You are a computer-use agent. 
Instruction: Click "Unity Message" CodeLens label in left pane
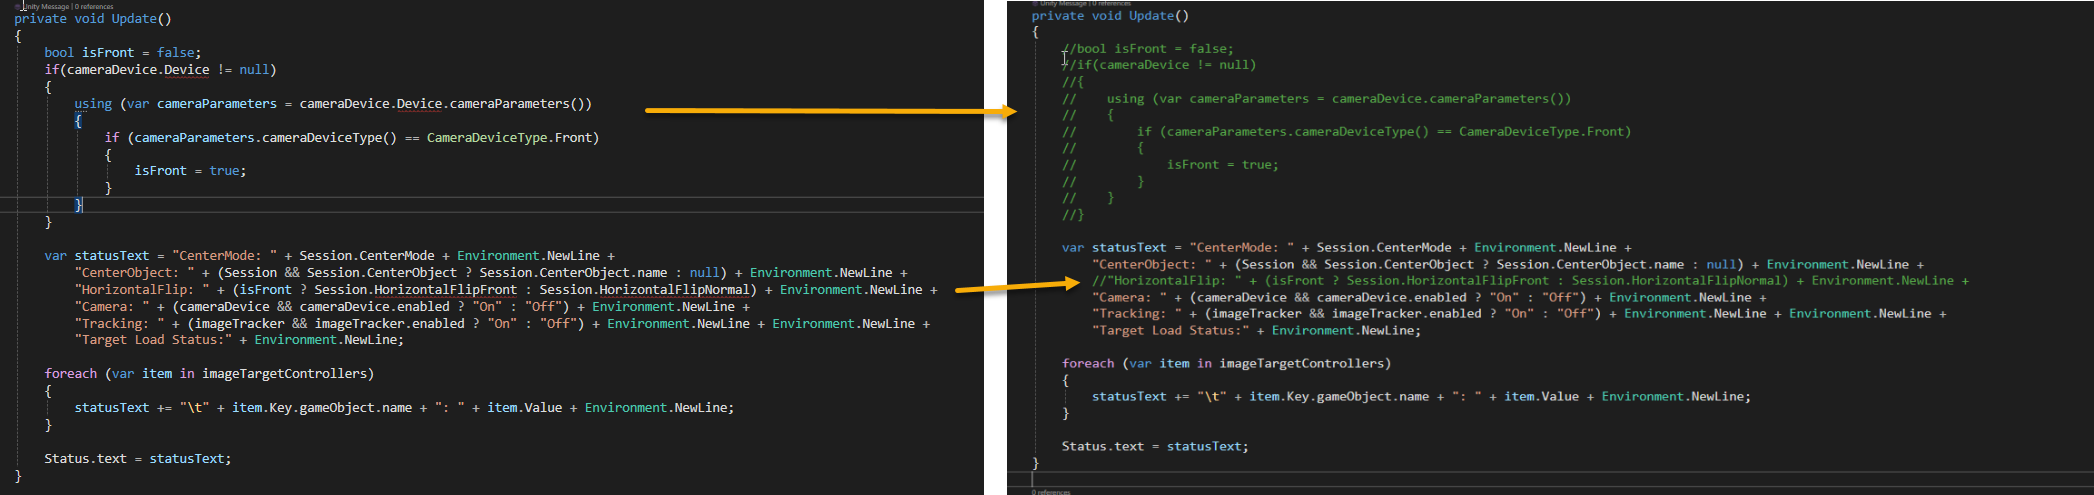(47, 6)
